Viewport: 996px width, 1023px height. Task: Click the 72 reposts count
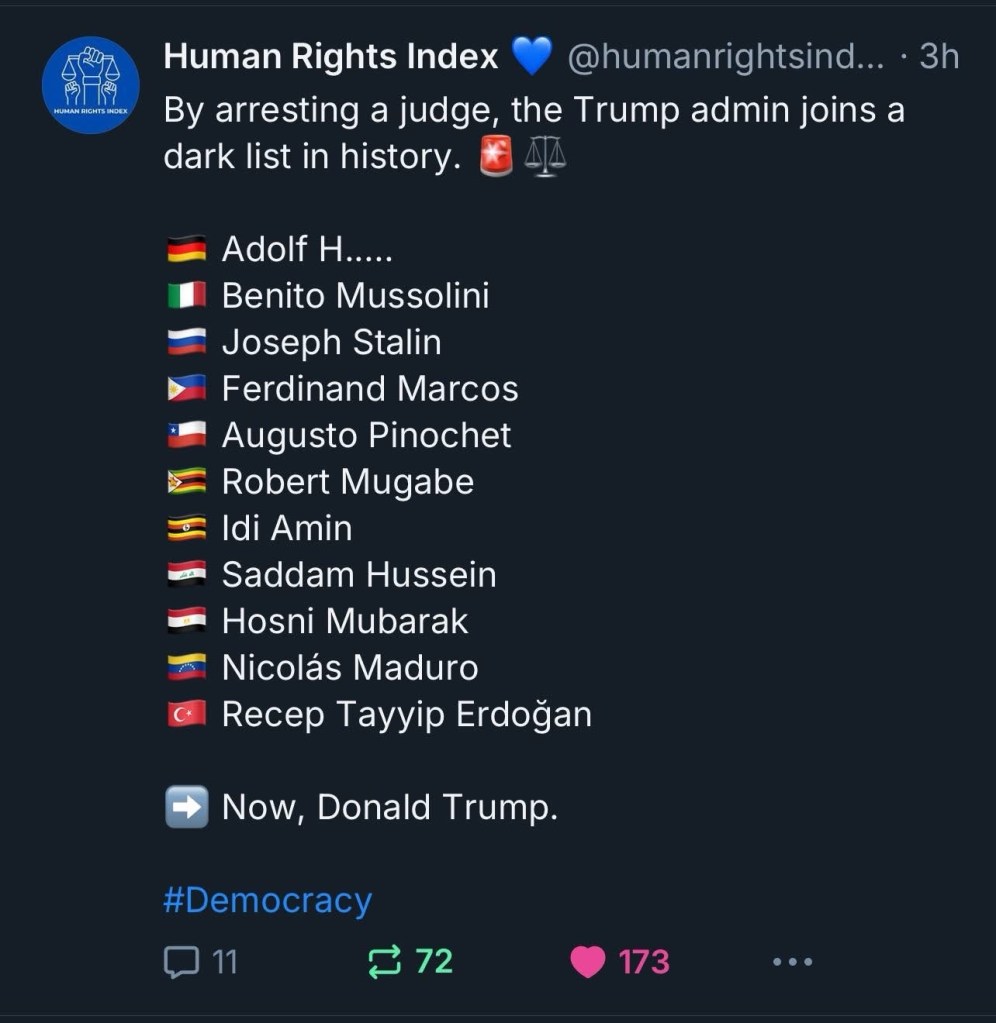(x=434, y=962)
